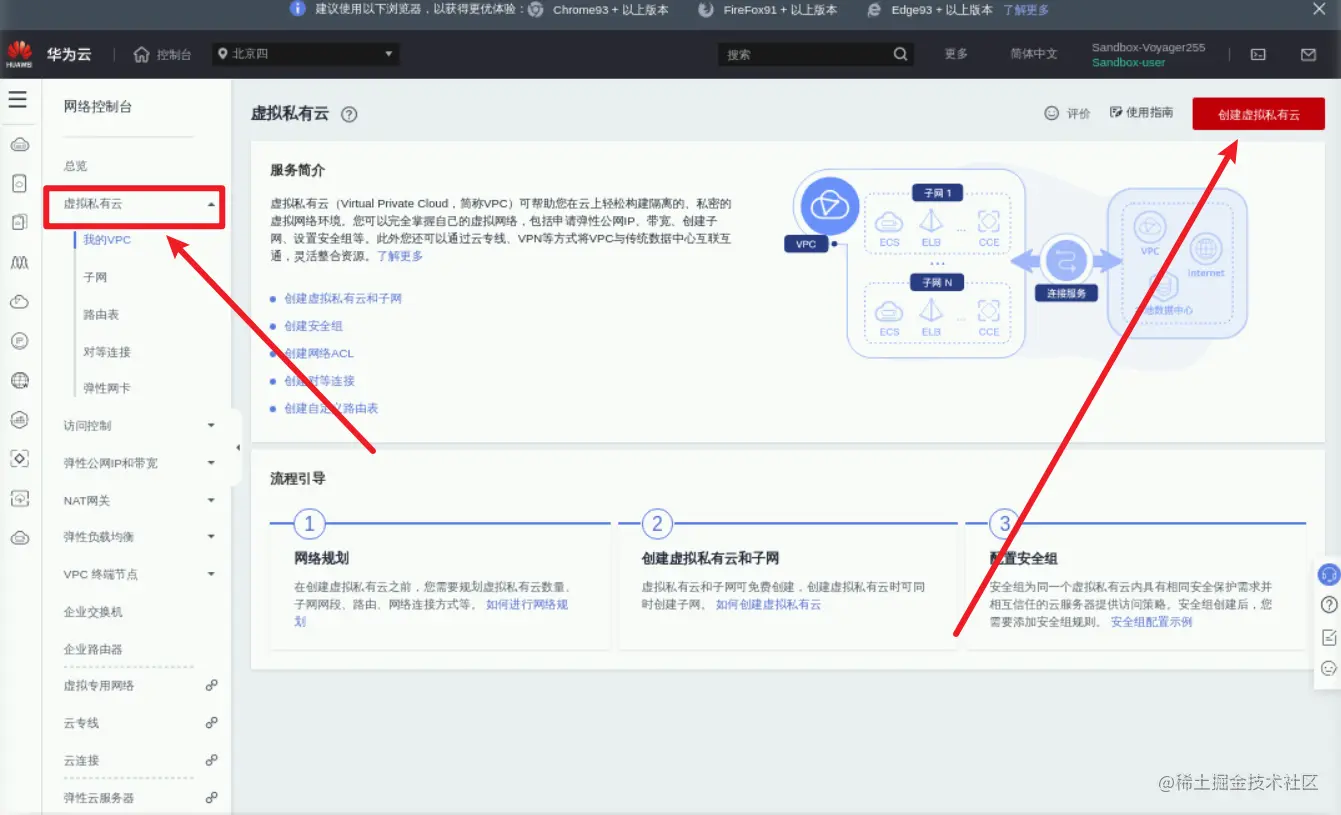Open the 安全组配置示例 link
Viewport: 1341px width, 815px height.
[x=1151, y=622]
